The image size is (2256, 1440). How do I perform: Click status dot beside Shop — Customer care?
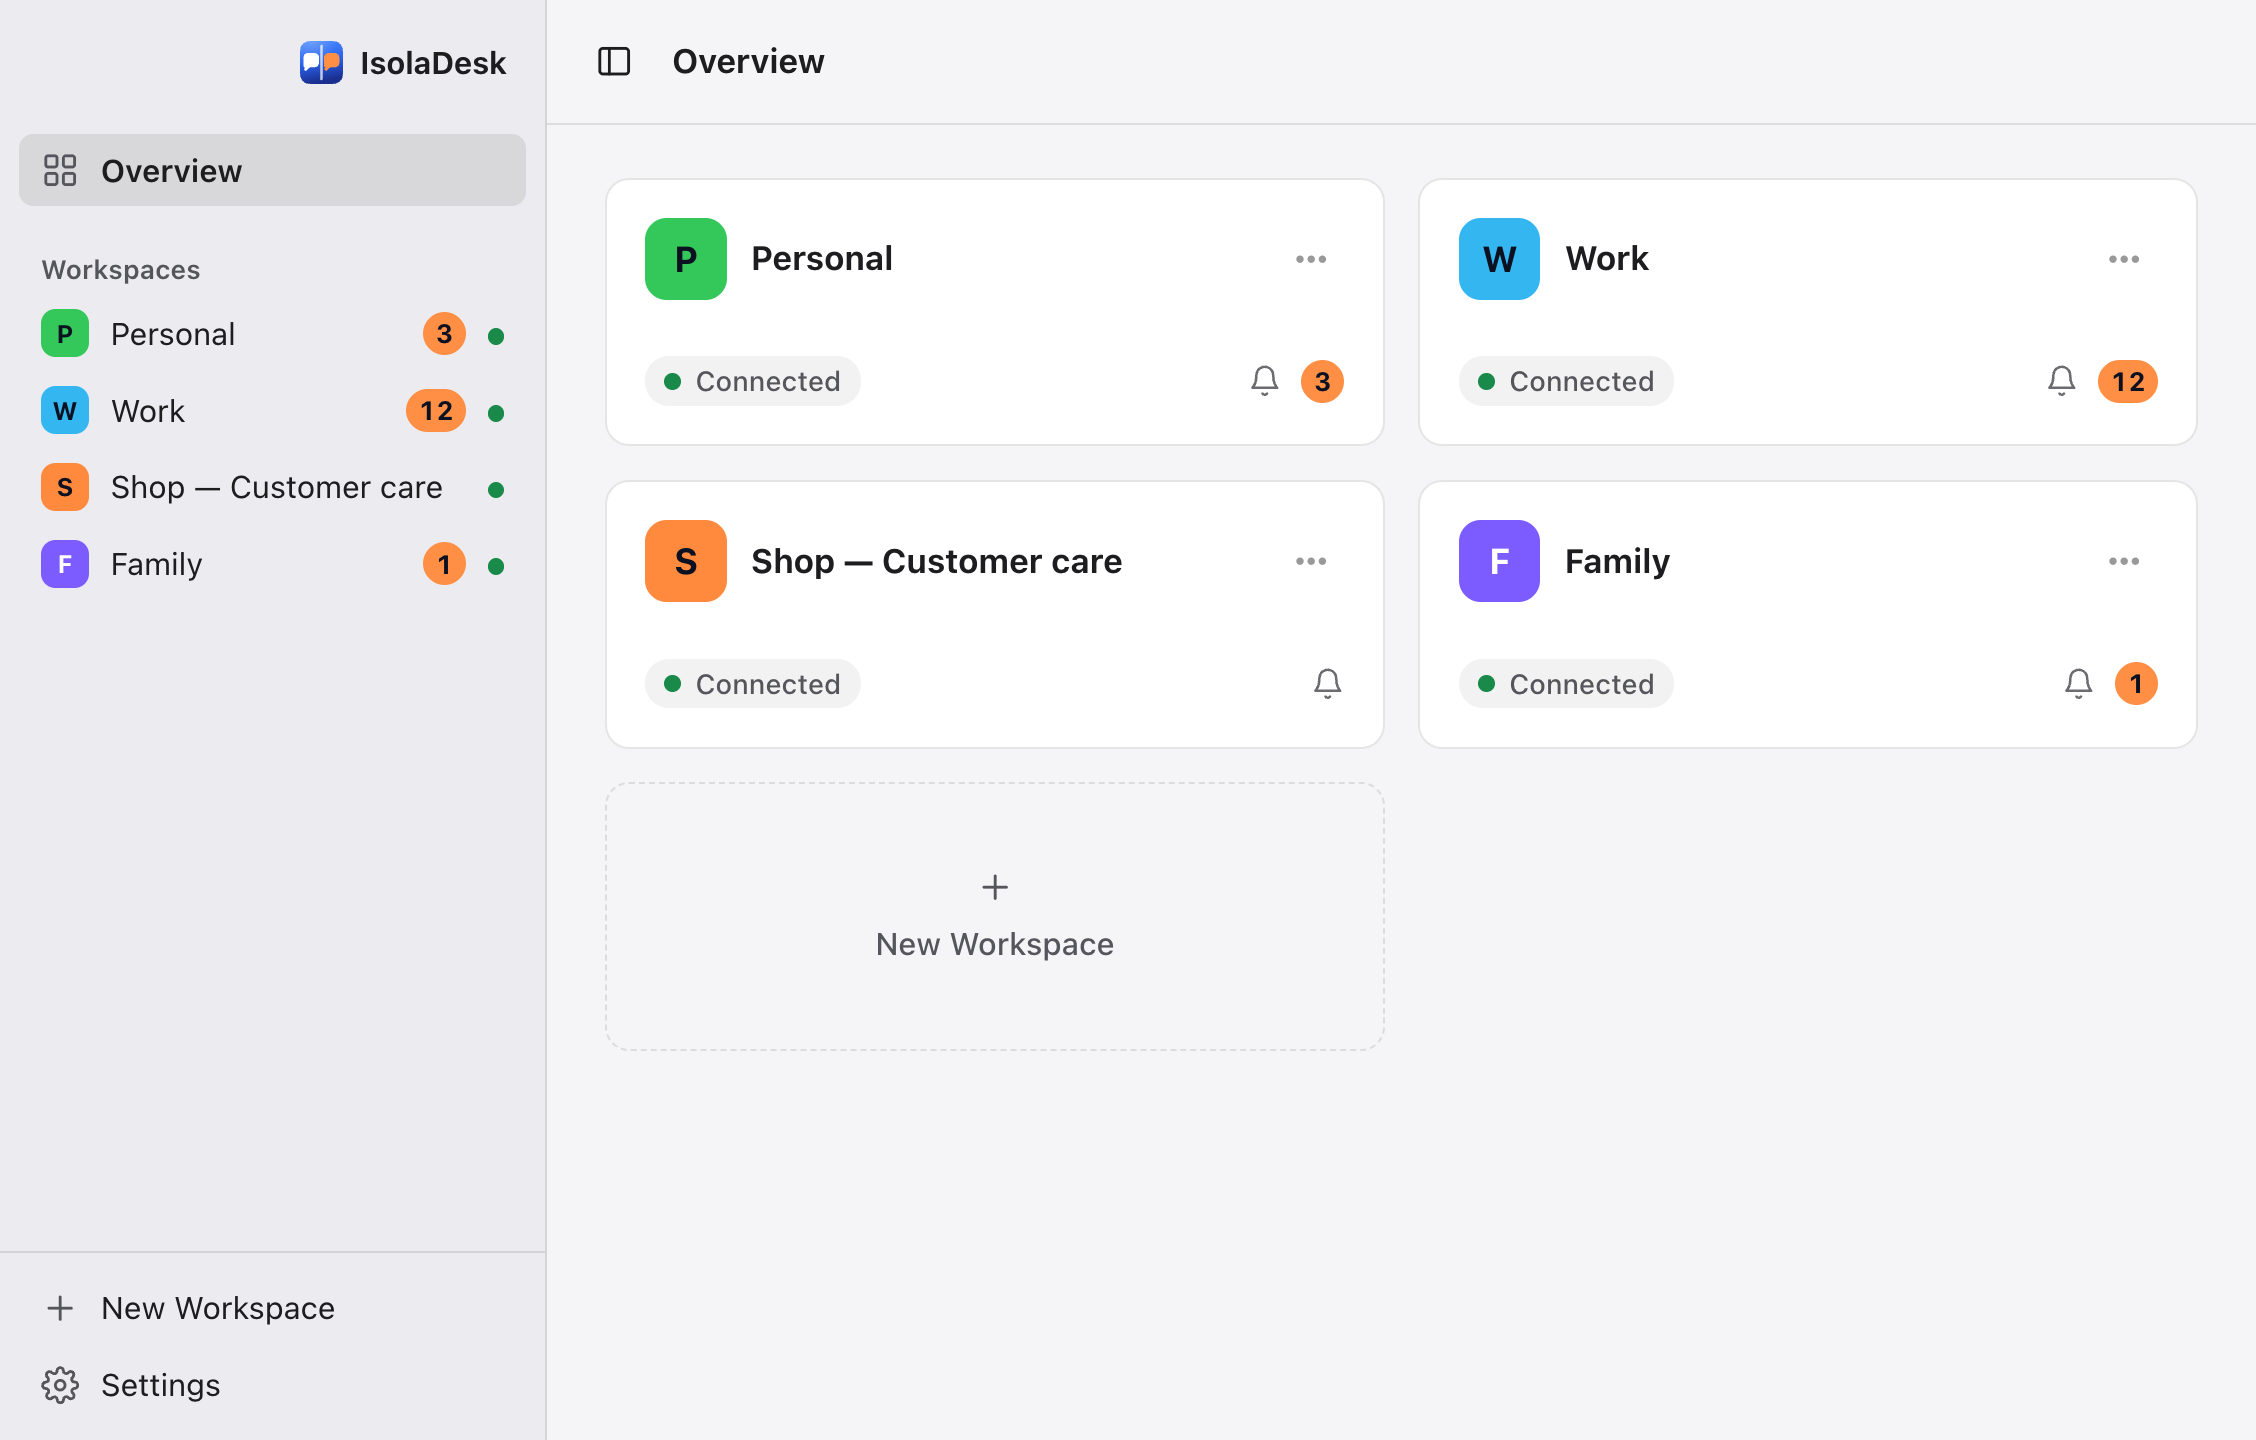(x=496, y=489)
